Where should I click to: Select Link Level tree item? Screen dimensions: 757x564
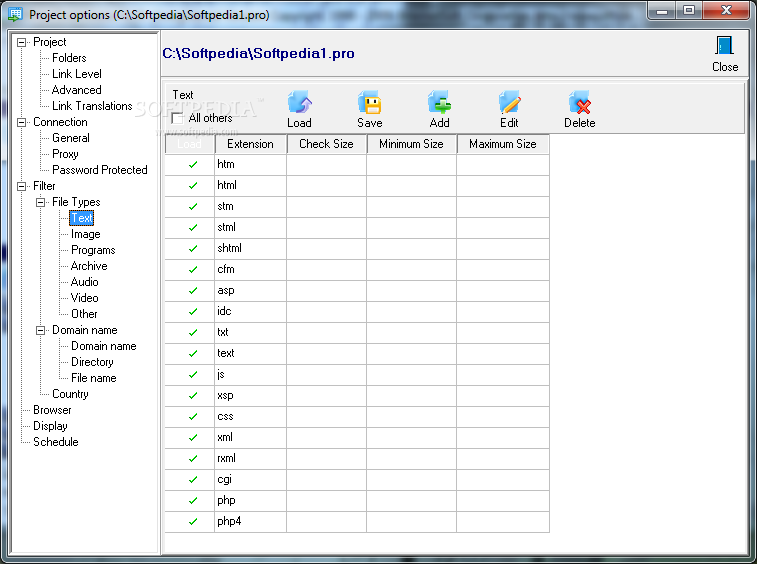coord(77,74)
